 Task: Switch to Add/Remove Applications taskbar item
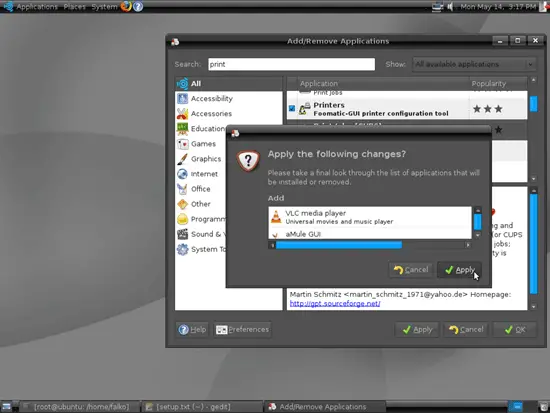324,407
